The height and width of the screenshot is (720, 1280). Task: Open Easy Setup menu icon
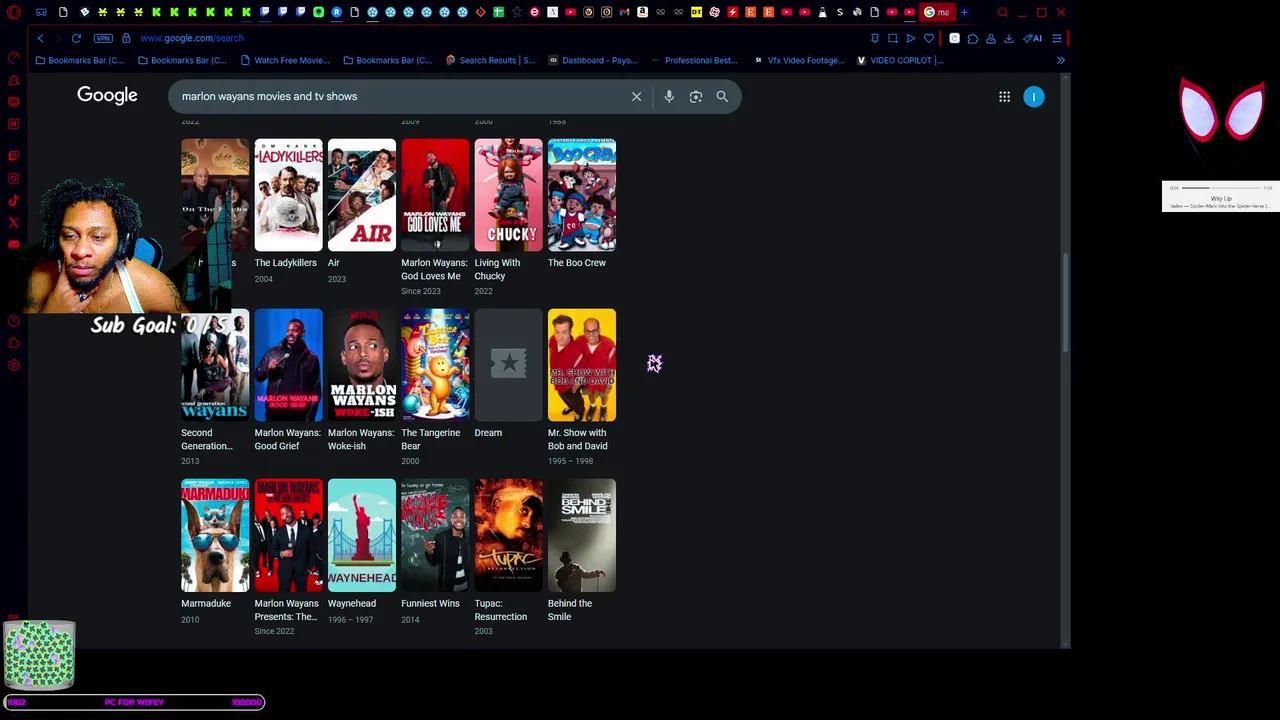click(1057, 38)
